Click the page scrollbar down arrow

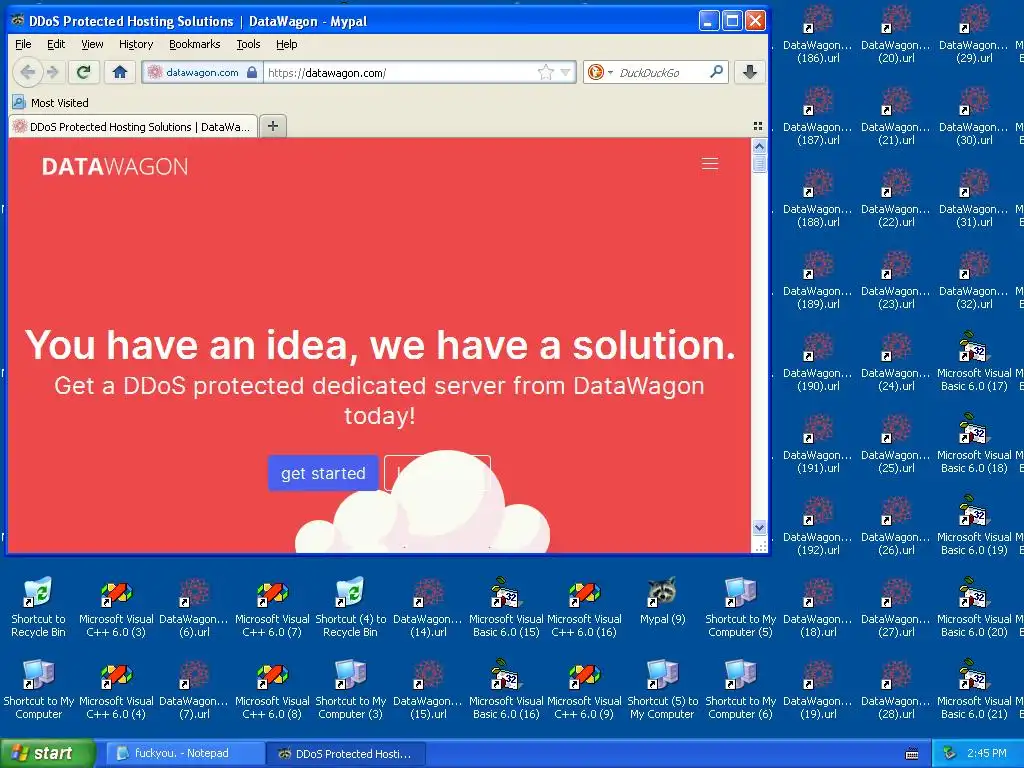[759, 527]
